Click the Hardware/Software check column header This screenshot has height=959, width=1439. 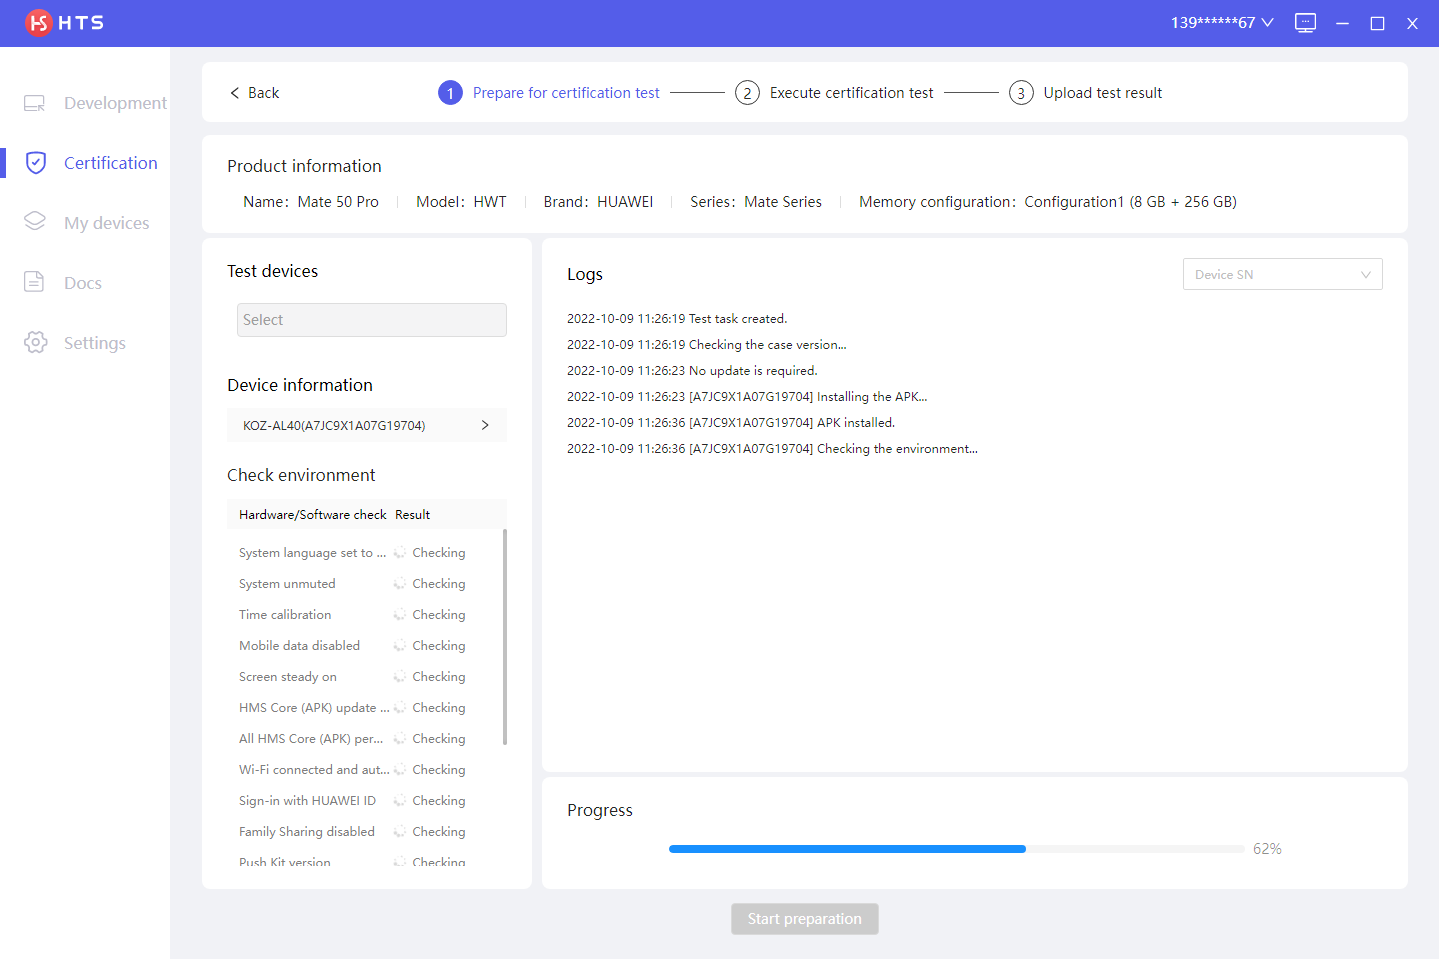click(x=312, y=515)
